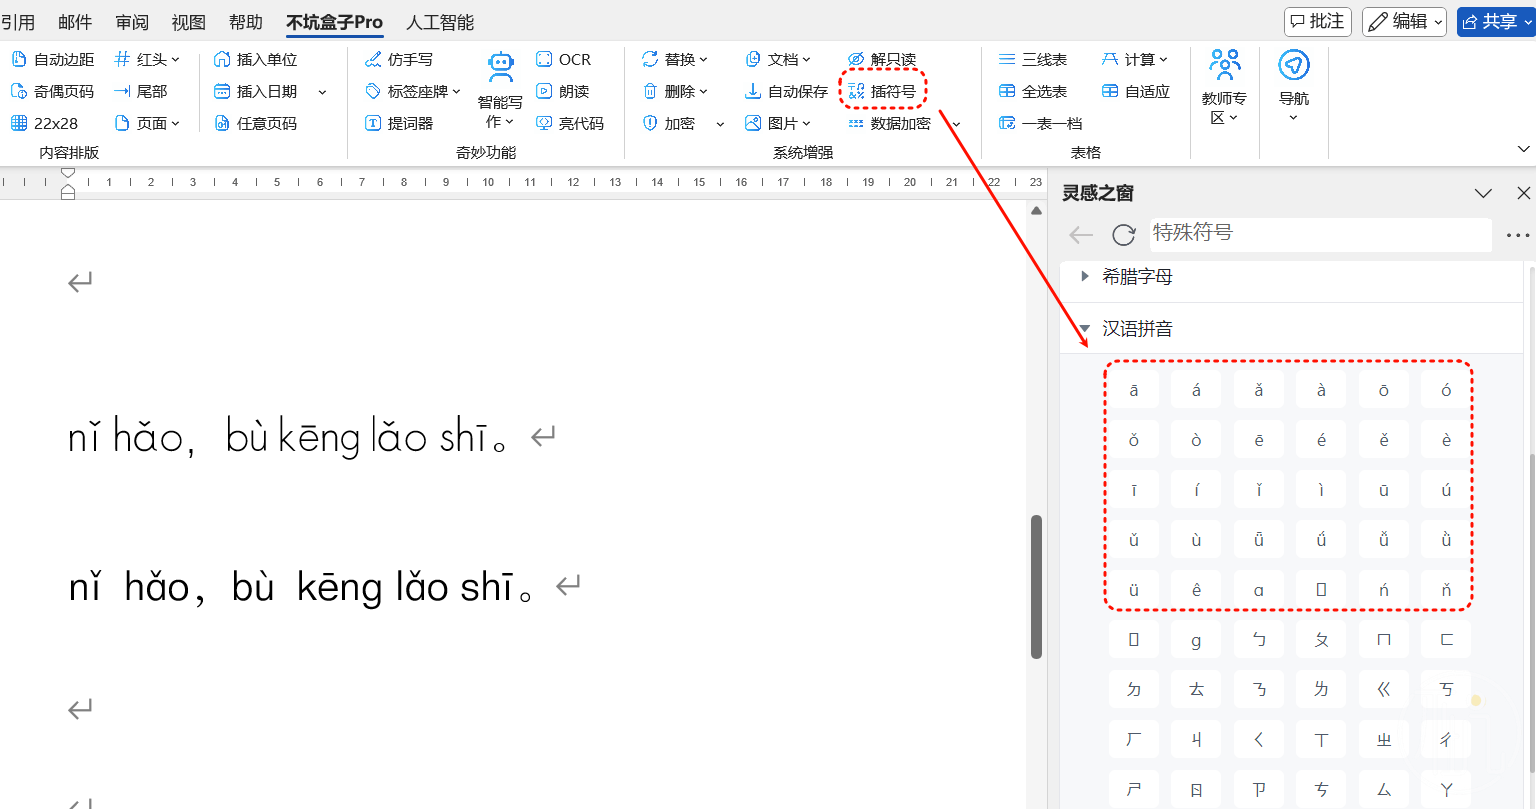This screenshot has height=809, width=1536.
Task: Click the 三线表 three-line table icon
Action: click(x=1007, y=60)
